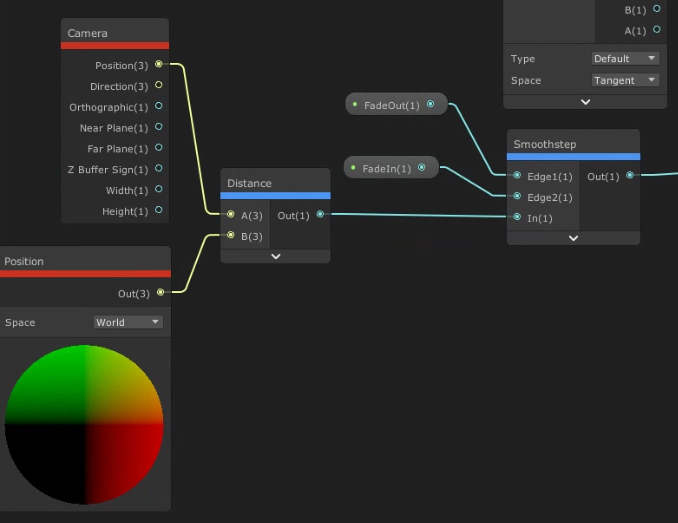Select the FadeOut property node

click(x=396, y=104)
